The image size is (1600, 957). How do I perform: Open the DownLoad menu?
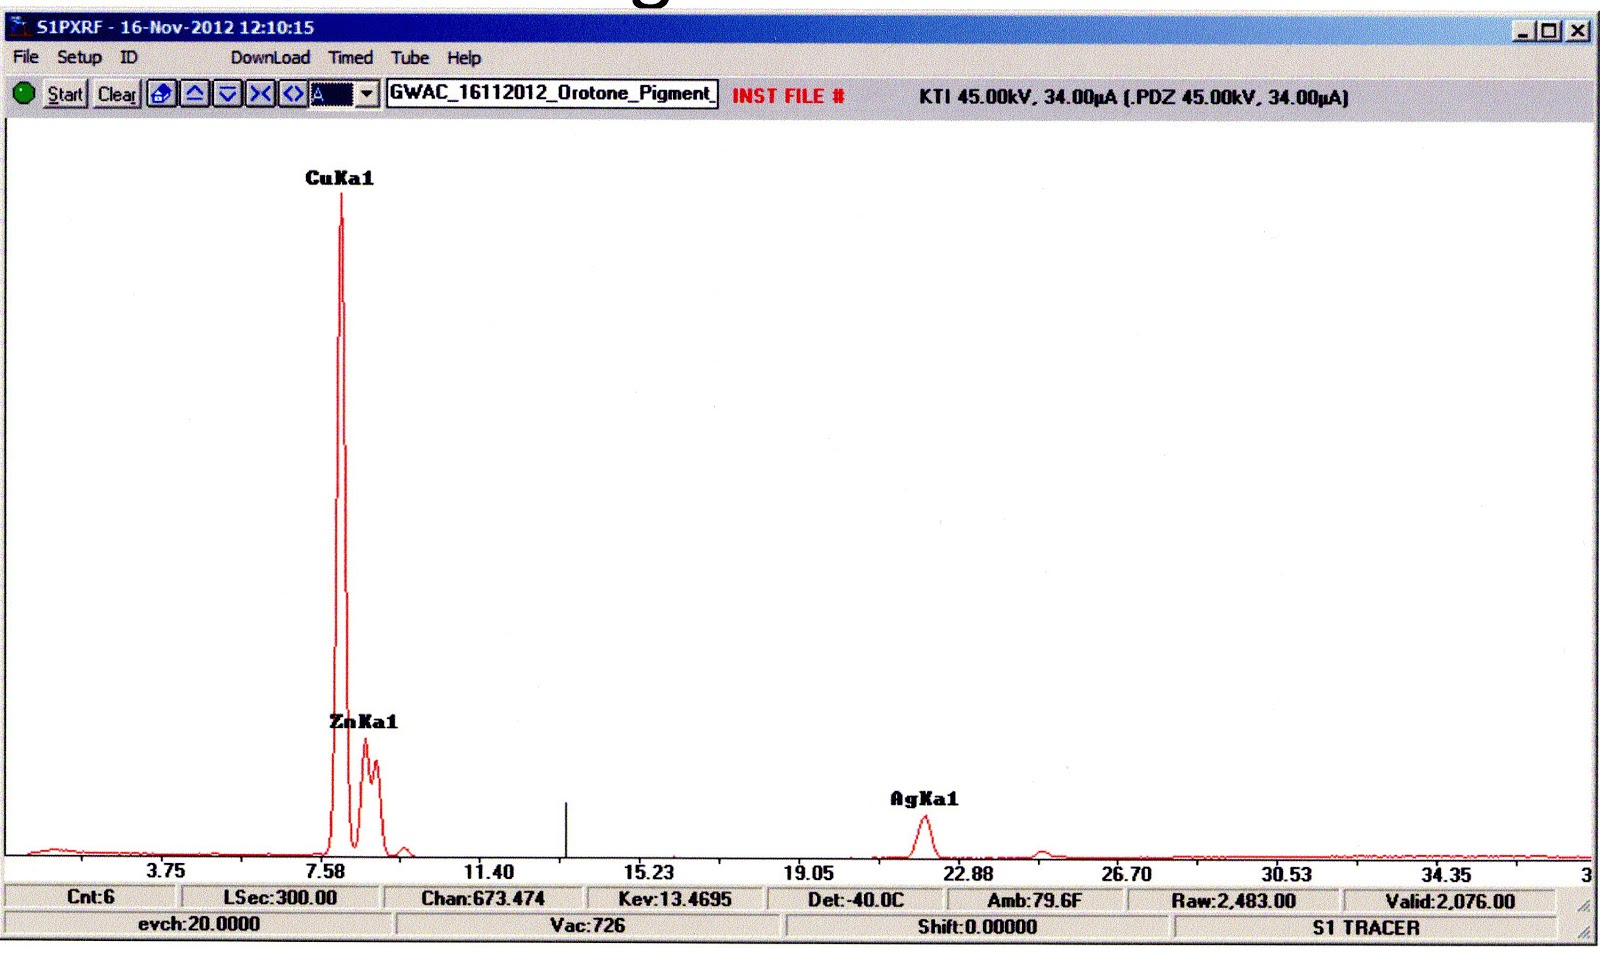270,57
